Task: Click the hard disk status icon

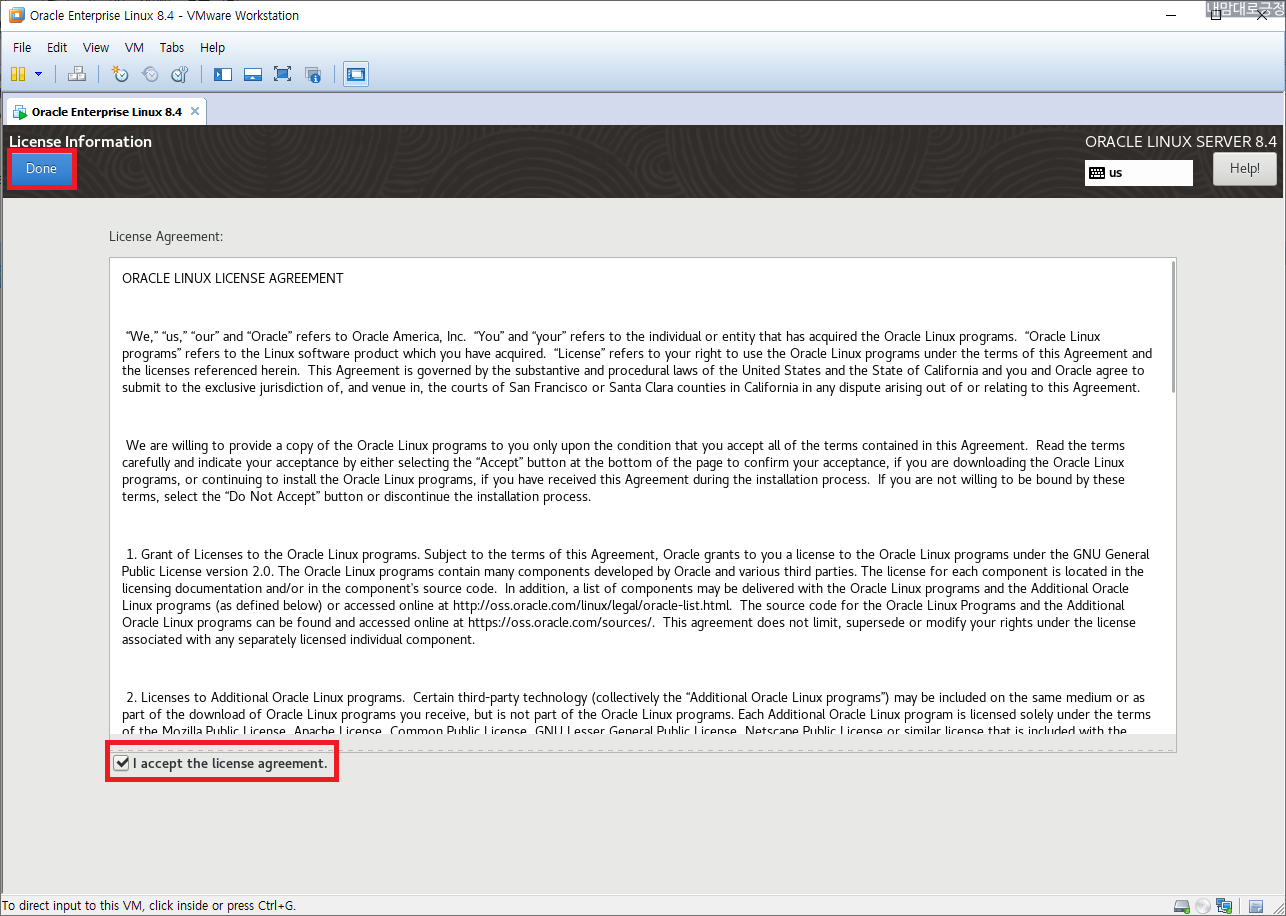Action: (x=1181, y=906)
